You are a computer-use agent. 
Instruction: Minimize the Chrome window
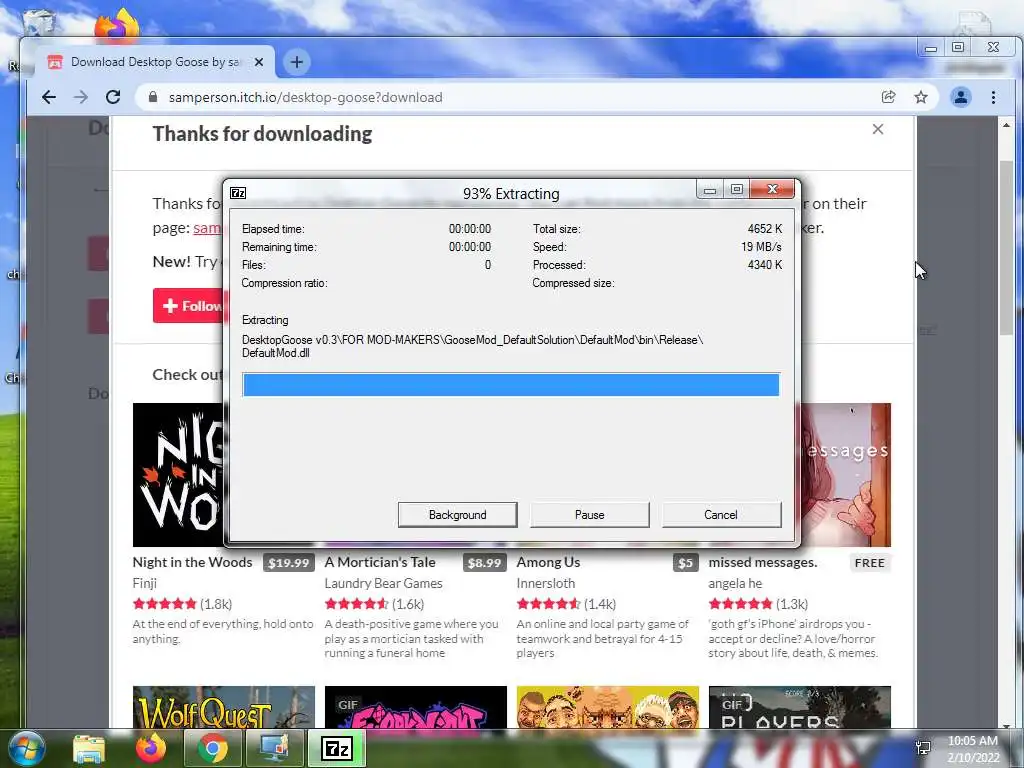pyautogui.click(x=931, y=48)
